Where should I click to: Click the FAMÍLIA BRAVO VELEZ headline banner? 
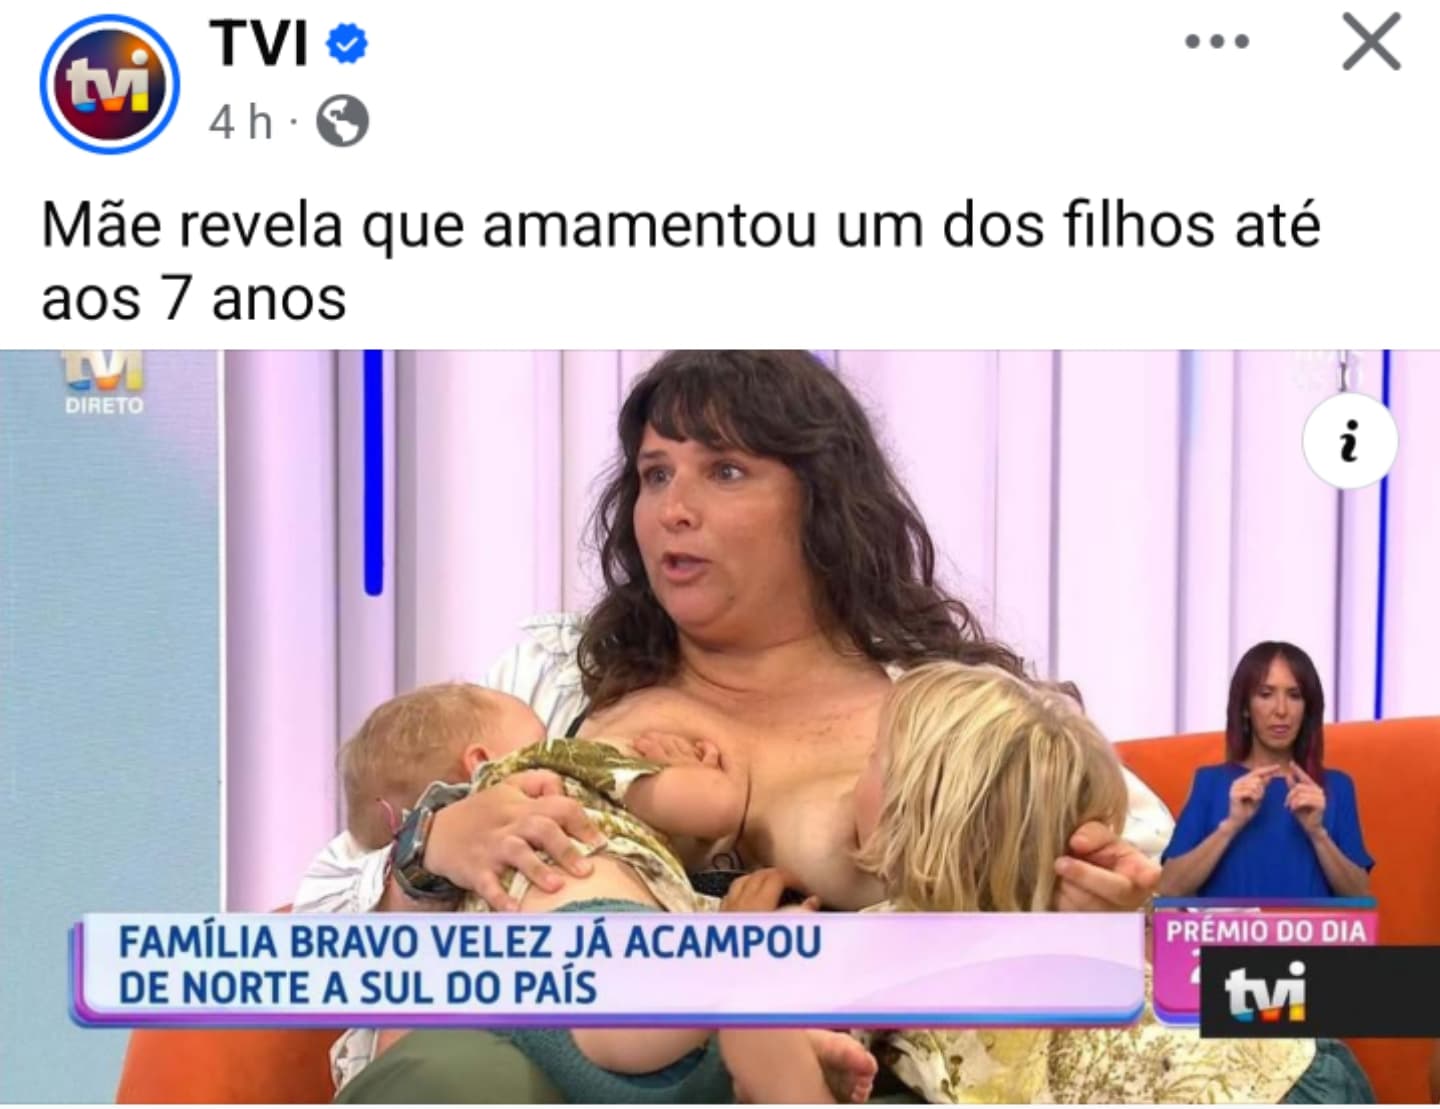coord(608,966)
